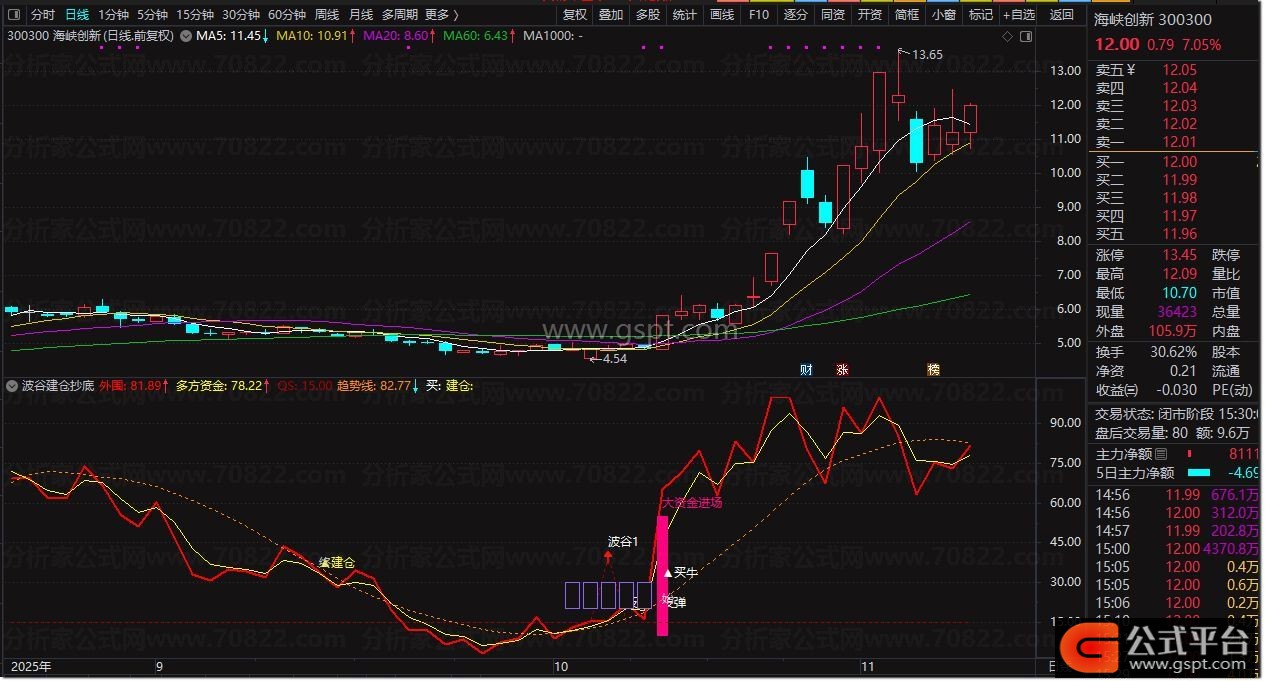
Task: Click the 涨 marker icon on the chart
Action: [x=842, y=369]
